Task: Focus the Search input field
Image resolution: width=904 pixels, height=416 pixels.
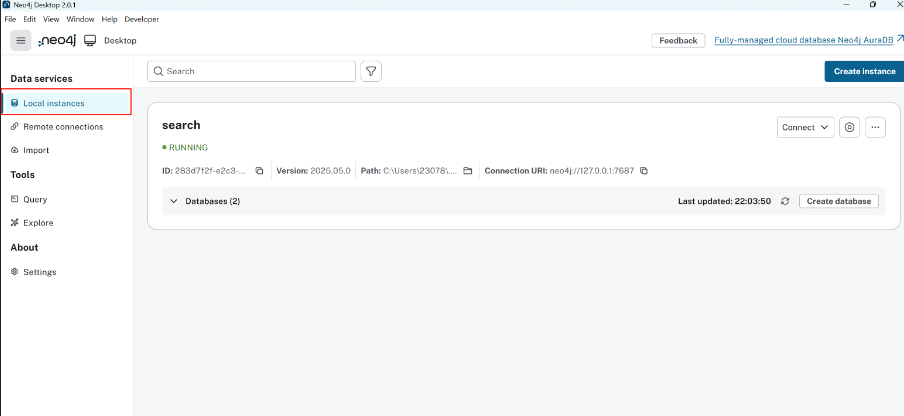Action: tap(251, 71)
